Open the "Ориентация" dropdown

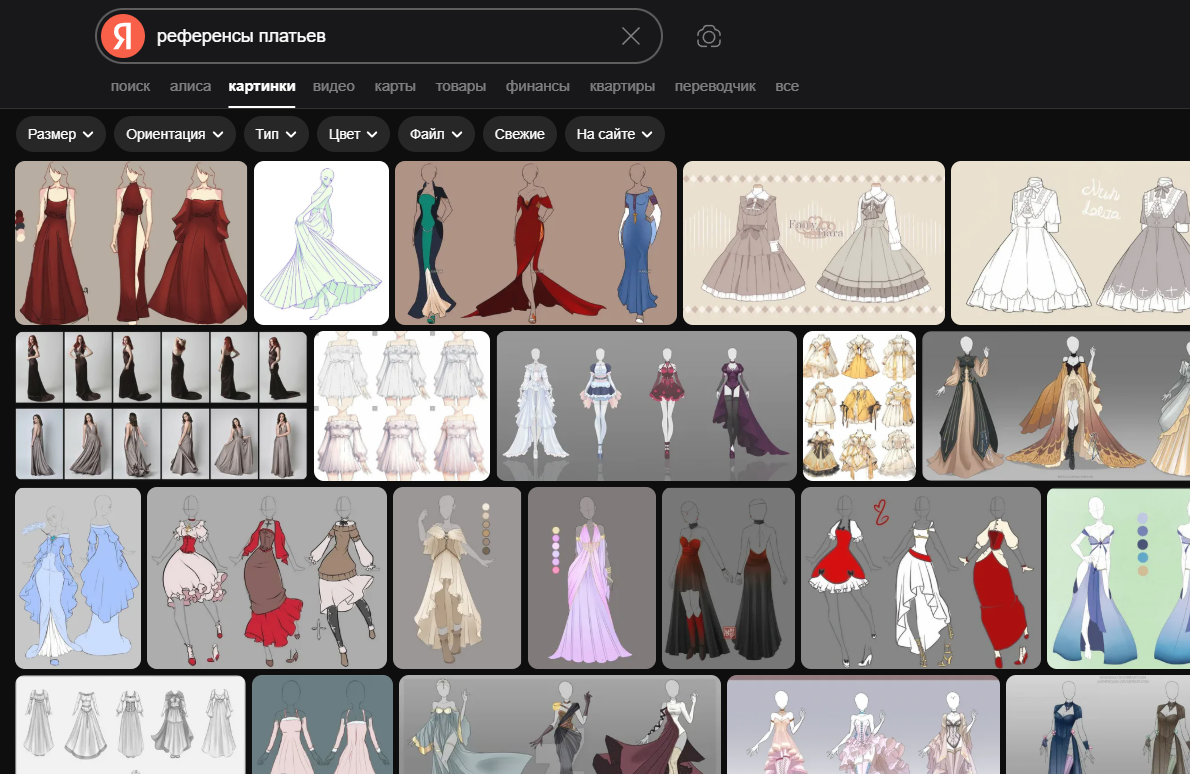[x=175, y=134]
